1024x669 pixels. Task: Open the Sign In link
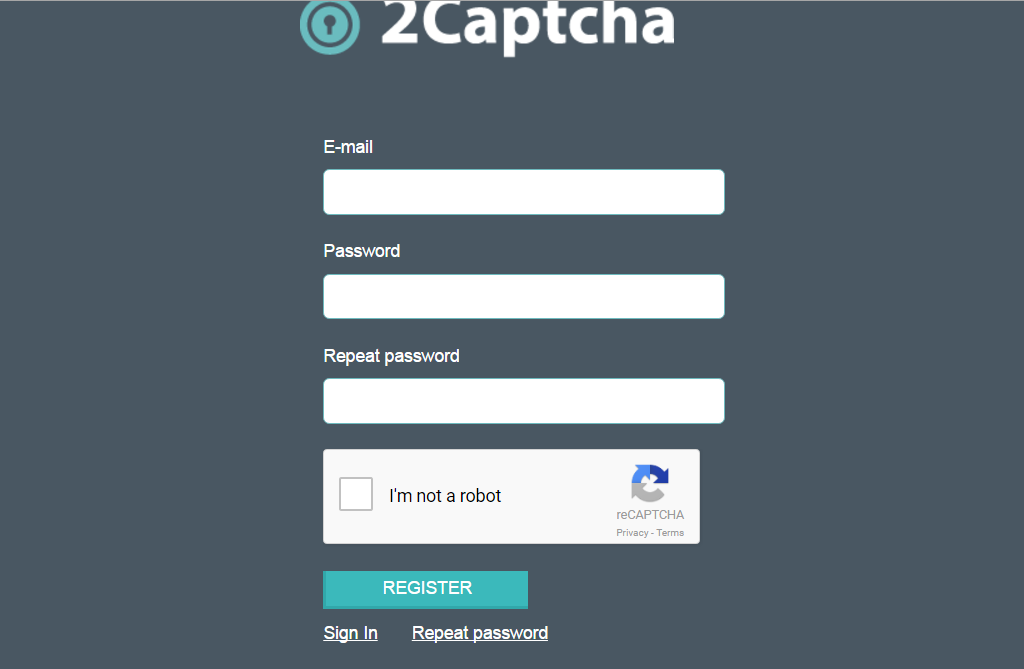350,633
